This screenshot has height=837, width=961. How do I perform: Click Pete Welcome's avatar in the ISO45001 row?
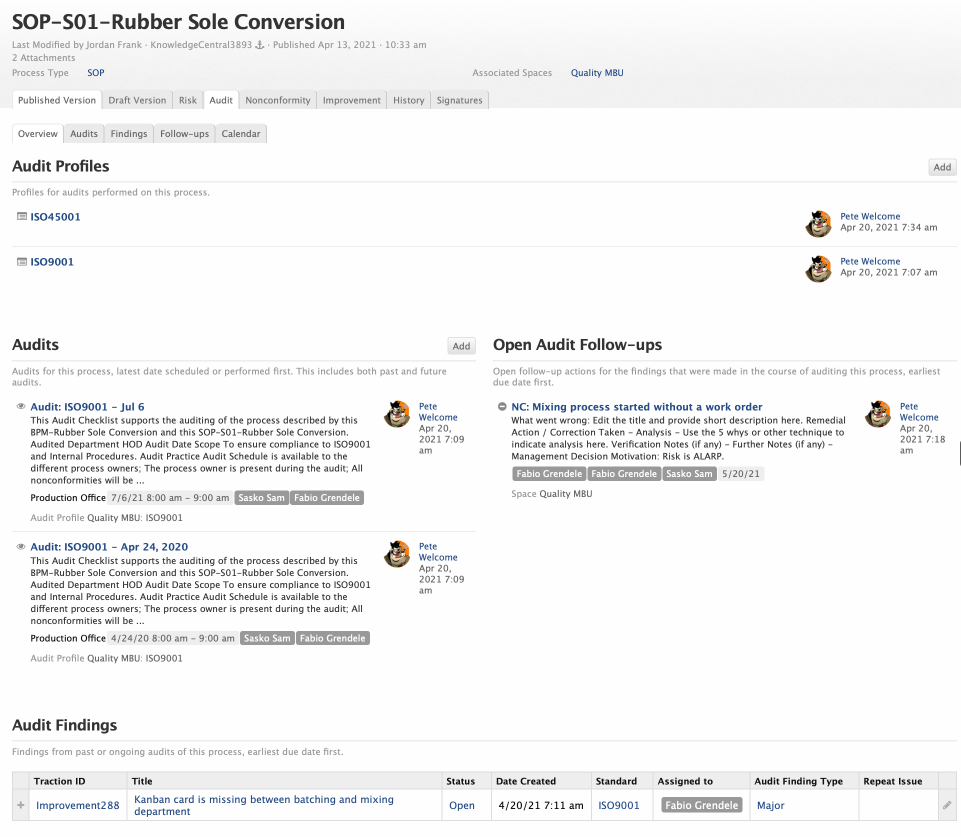818,223
